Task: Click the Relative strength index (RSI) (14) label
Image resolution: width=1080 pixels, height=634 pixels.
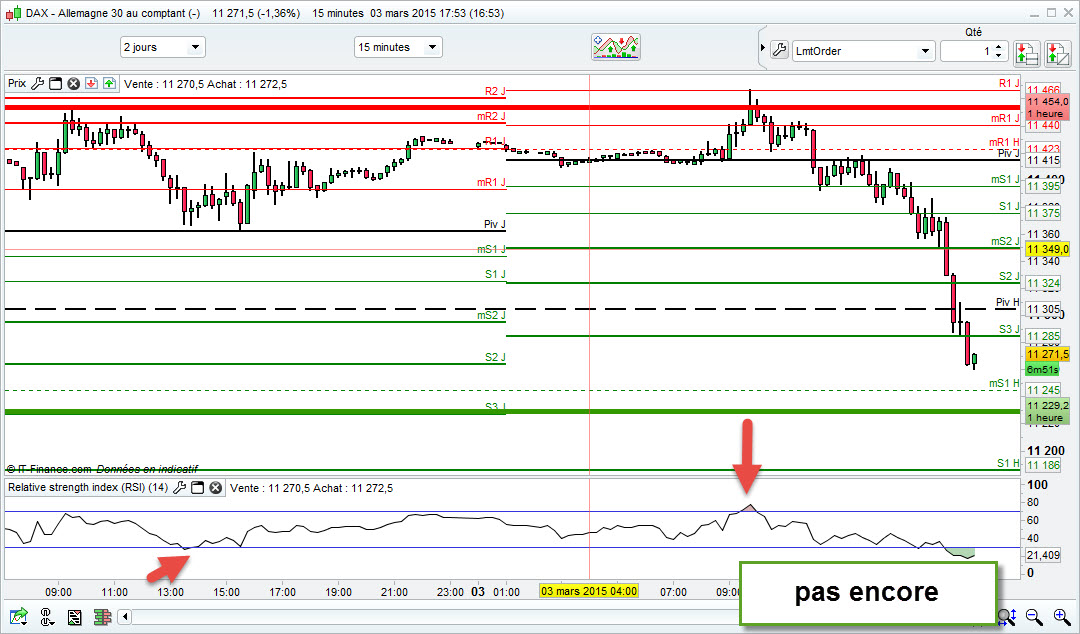Action: tap(88, 487)
